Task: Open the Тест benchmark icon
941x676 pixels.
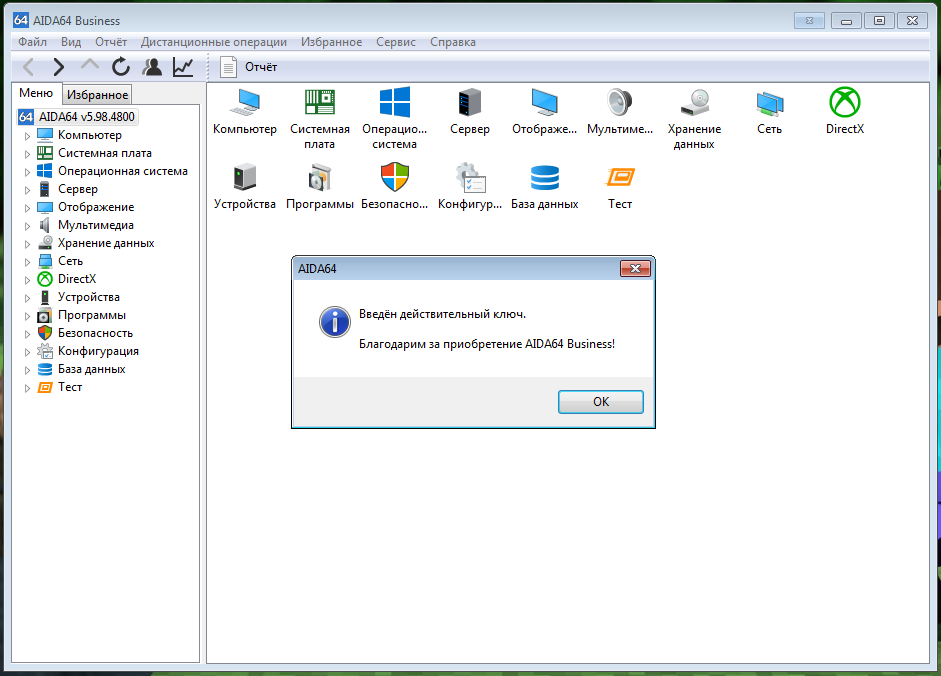Action: tap(620, 179)
